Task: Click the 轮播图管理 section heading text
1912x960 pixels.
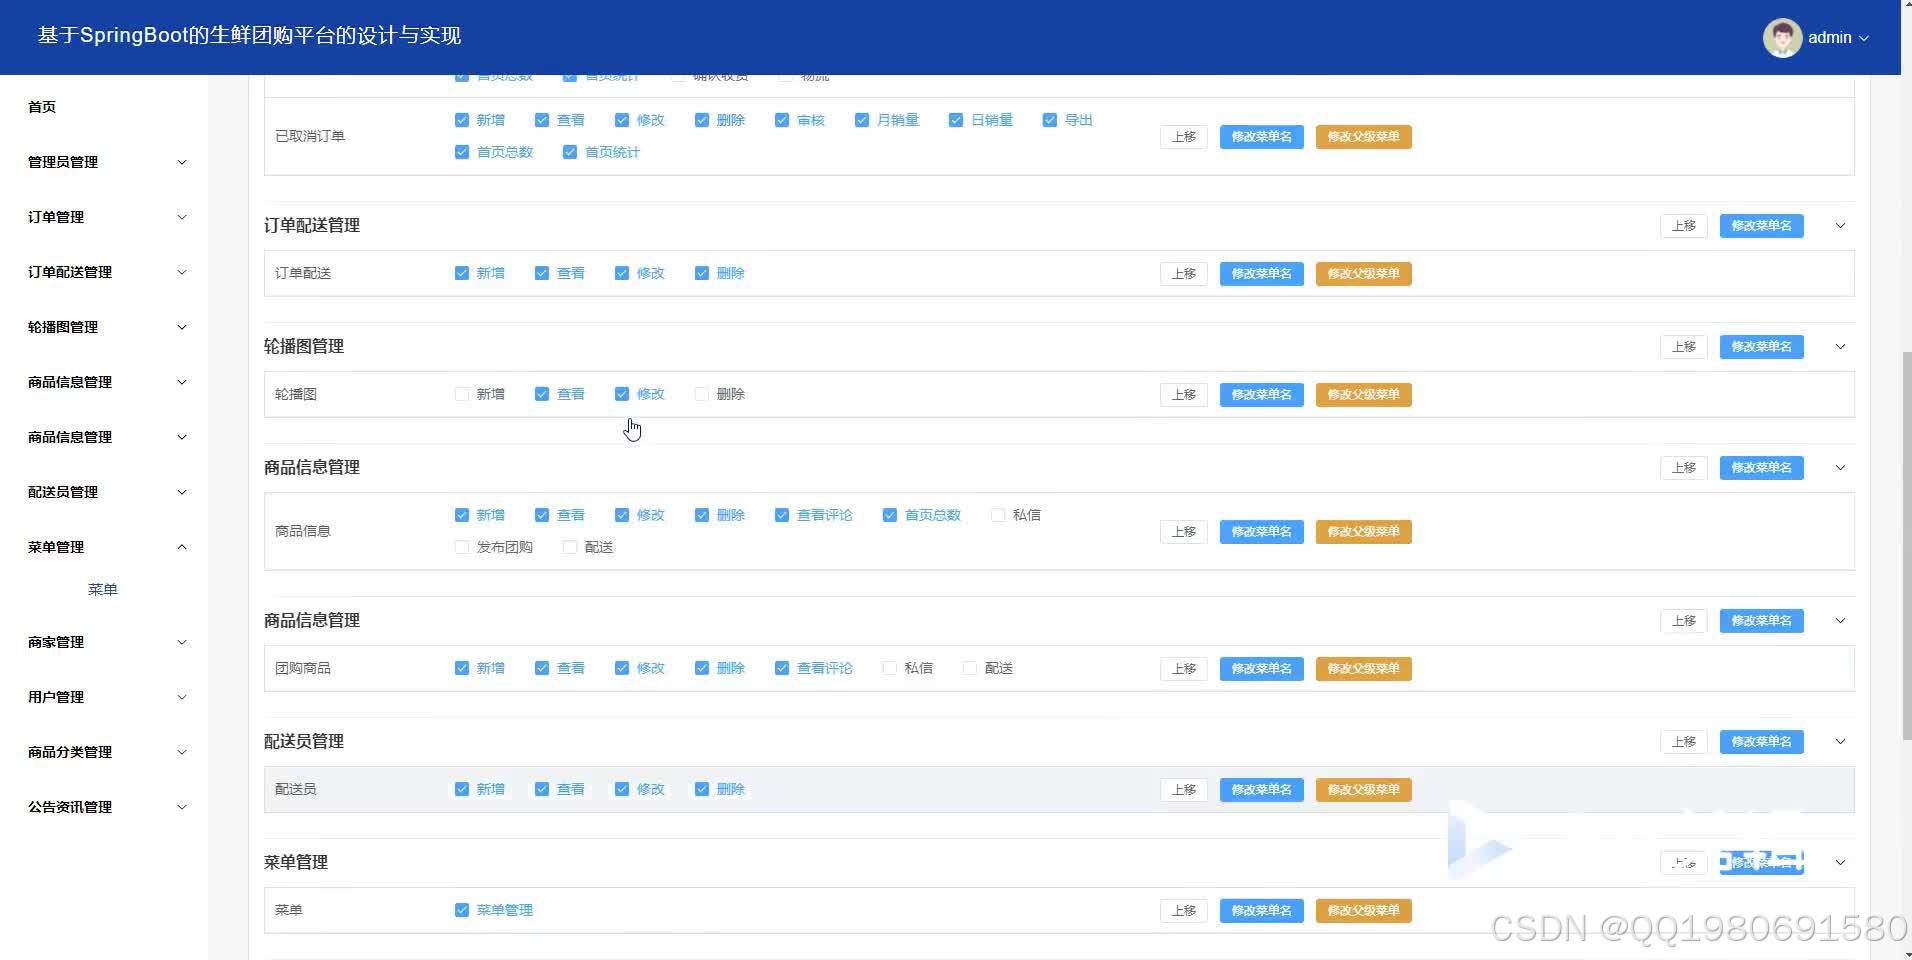Action: [x=304, y=347]
